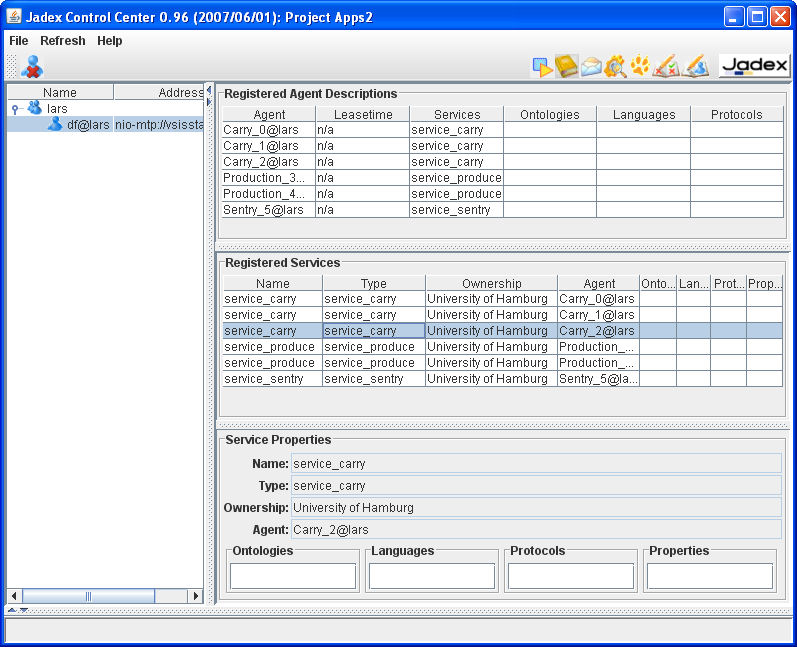This screenshot has width=797, height=647.
Task: Click the remove agent icon with red X
Action: (x=32, y=66)
